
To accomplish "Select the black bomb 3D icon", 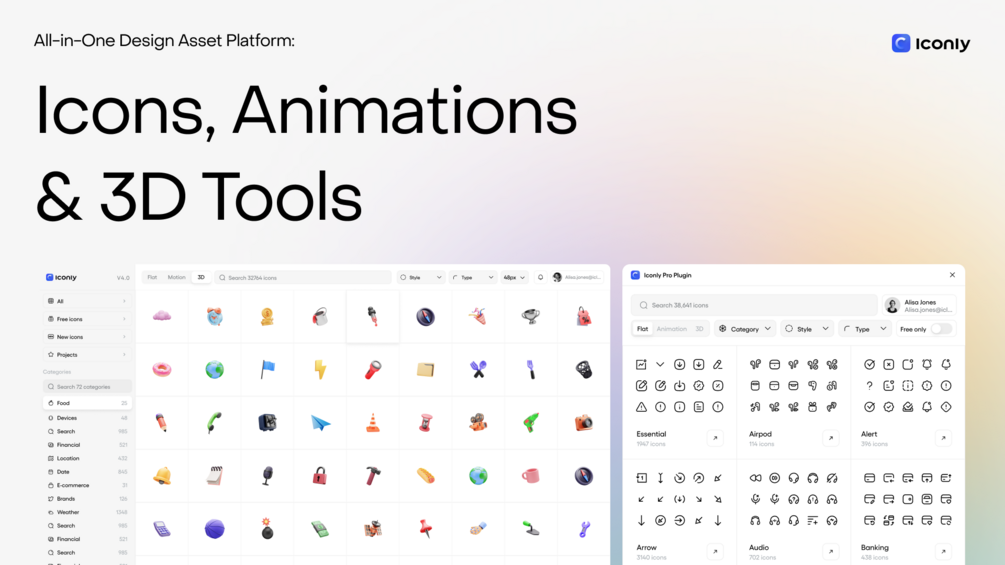I will point(267,529).
